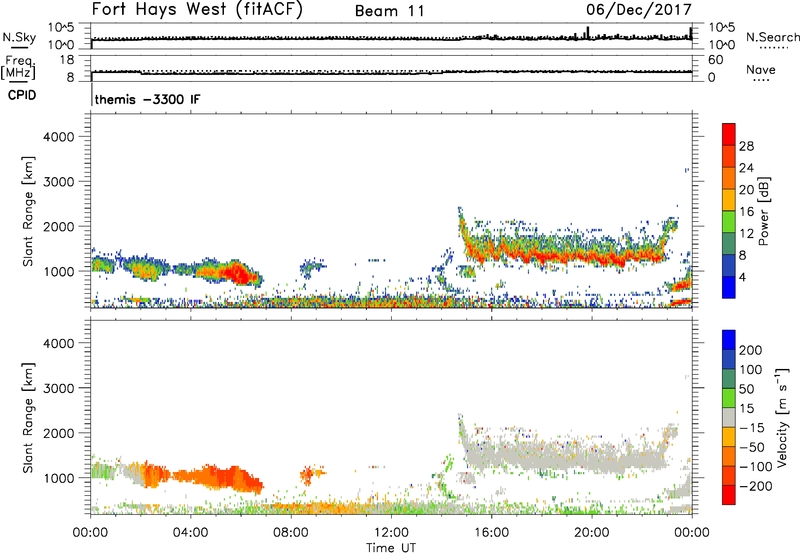Click the '20:00' time tick label

click(x=591, y=533)
